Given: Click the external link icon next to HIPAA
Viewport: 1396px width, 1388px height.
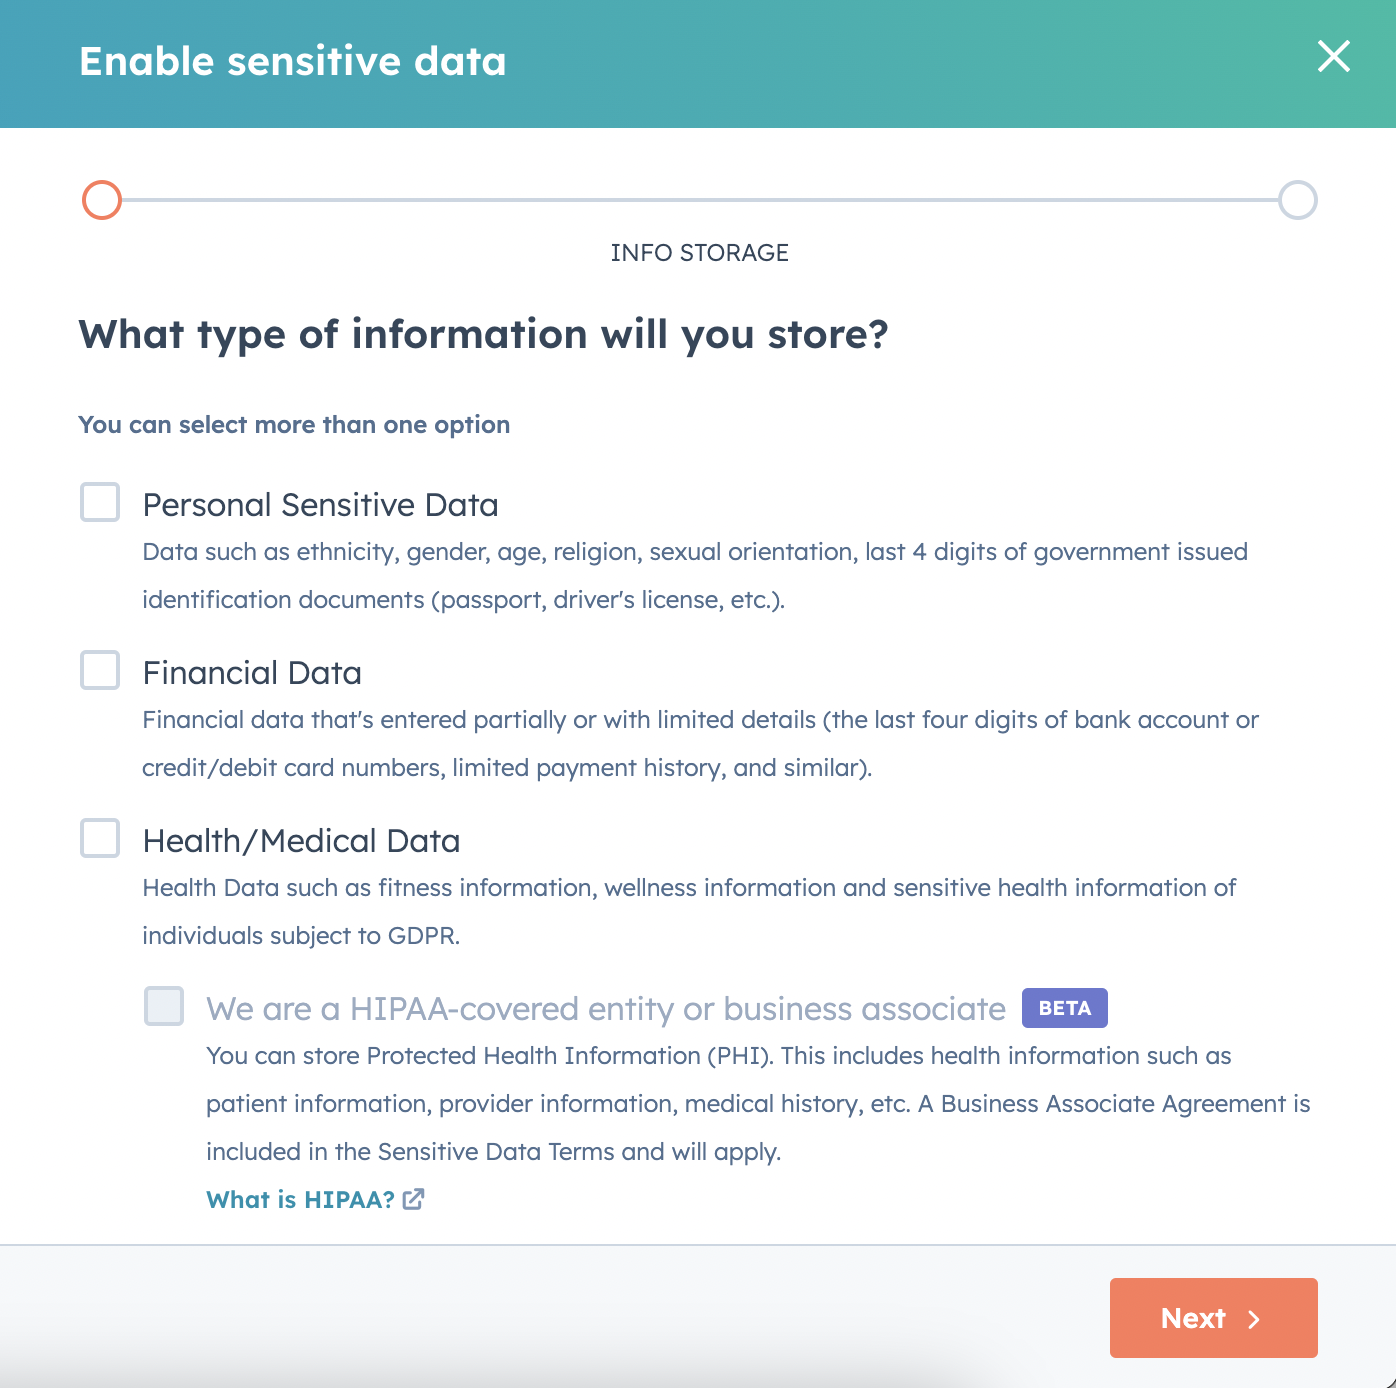Looking at the screenshot, I should [413, 1198].
